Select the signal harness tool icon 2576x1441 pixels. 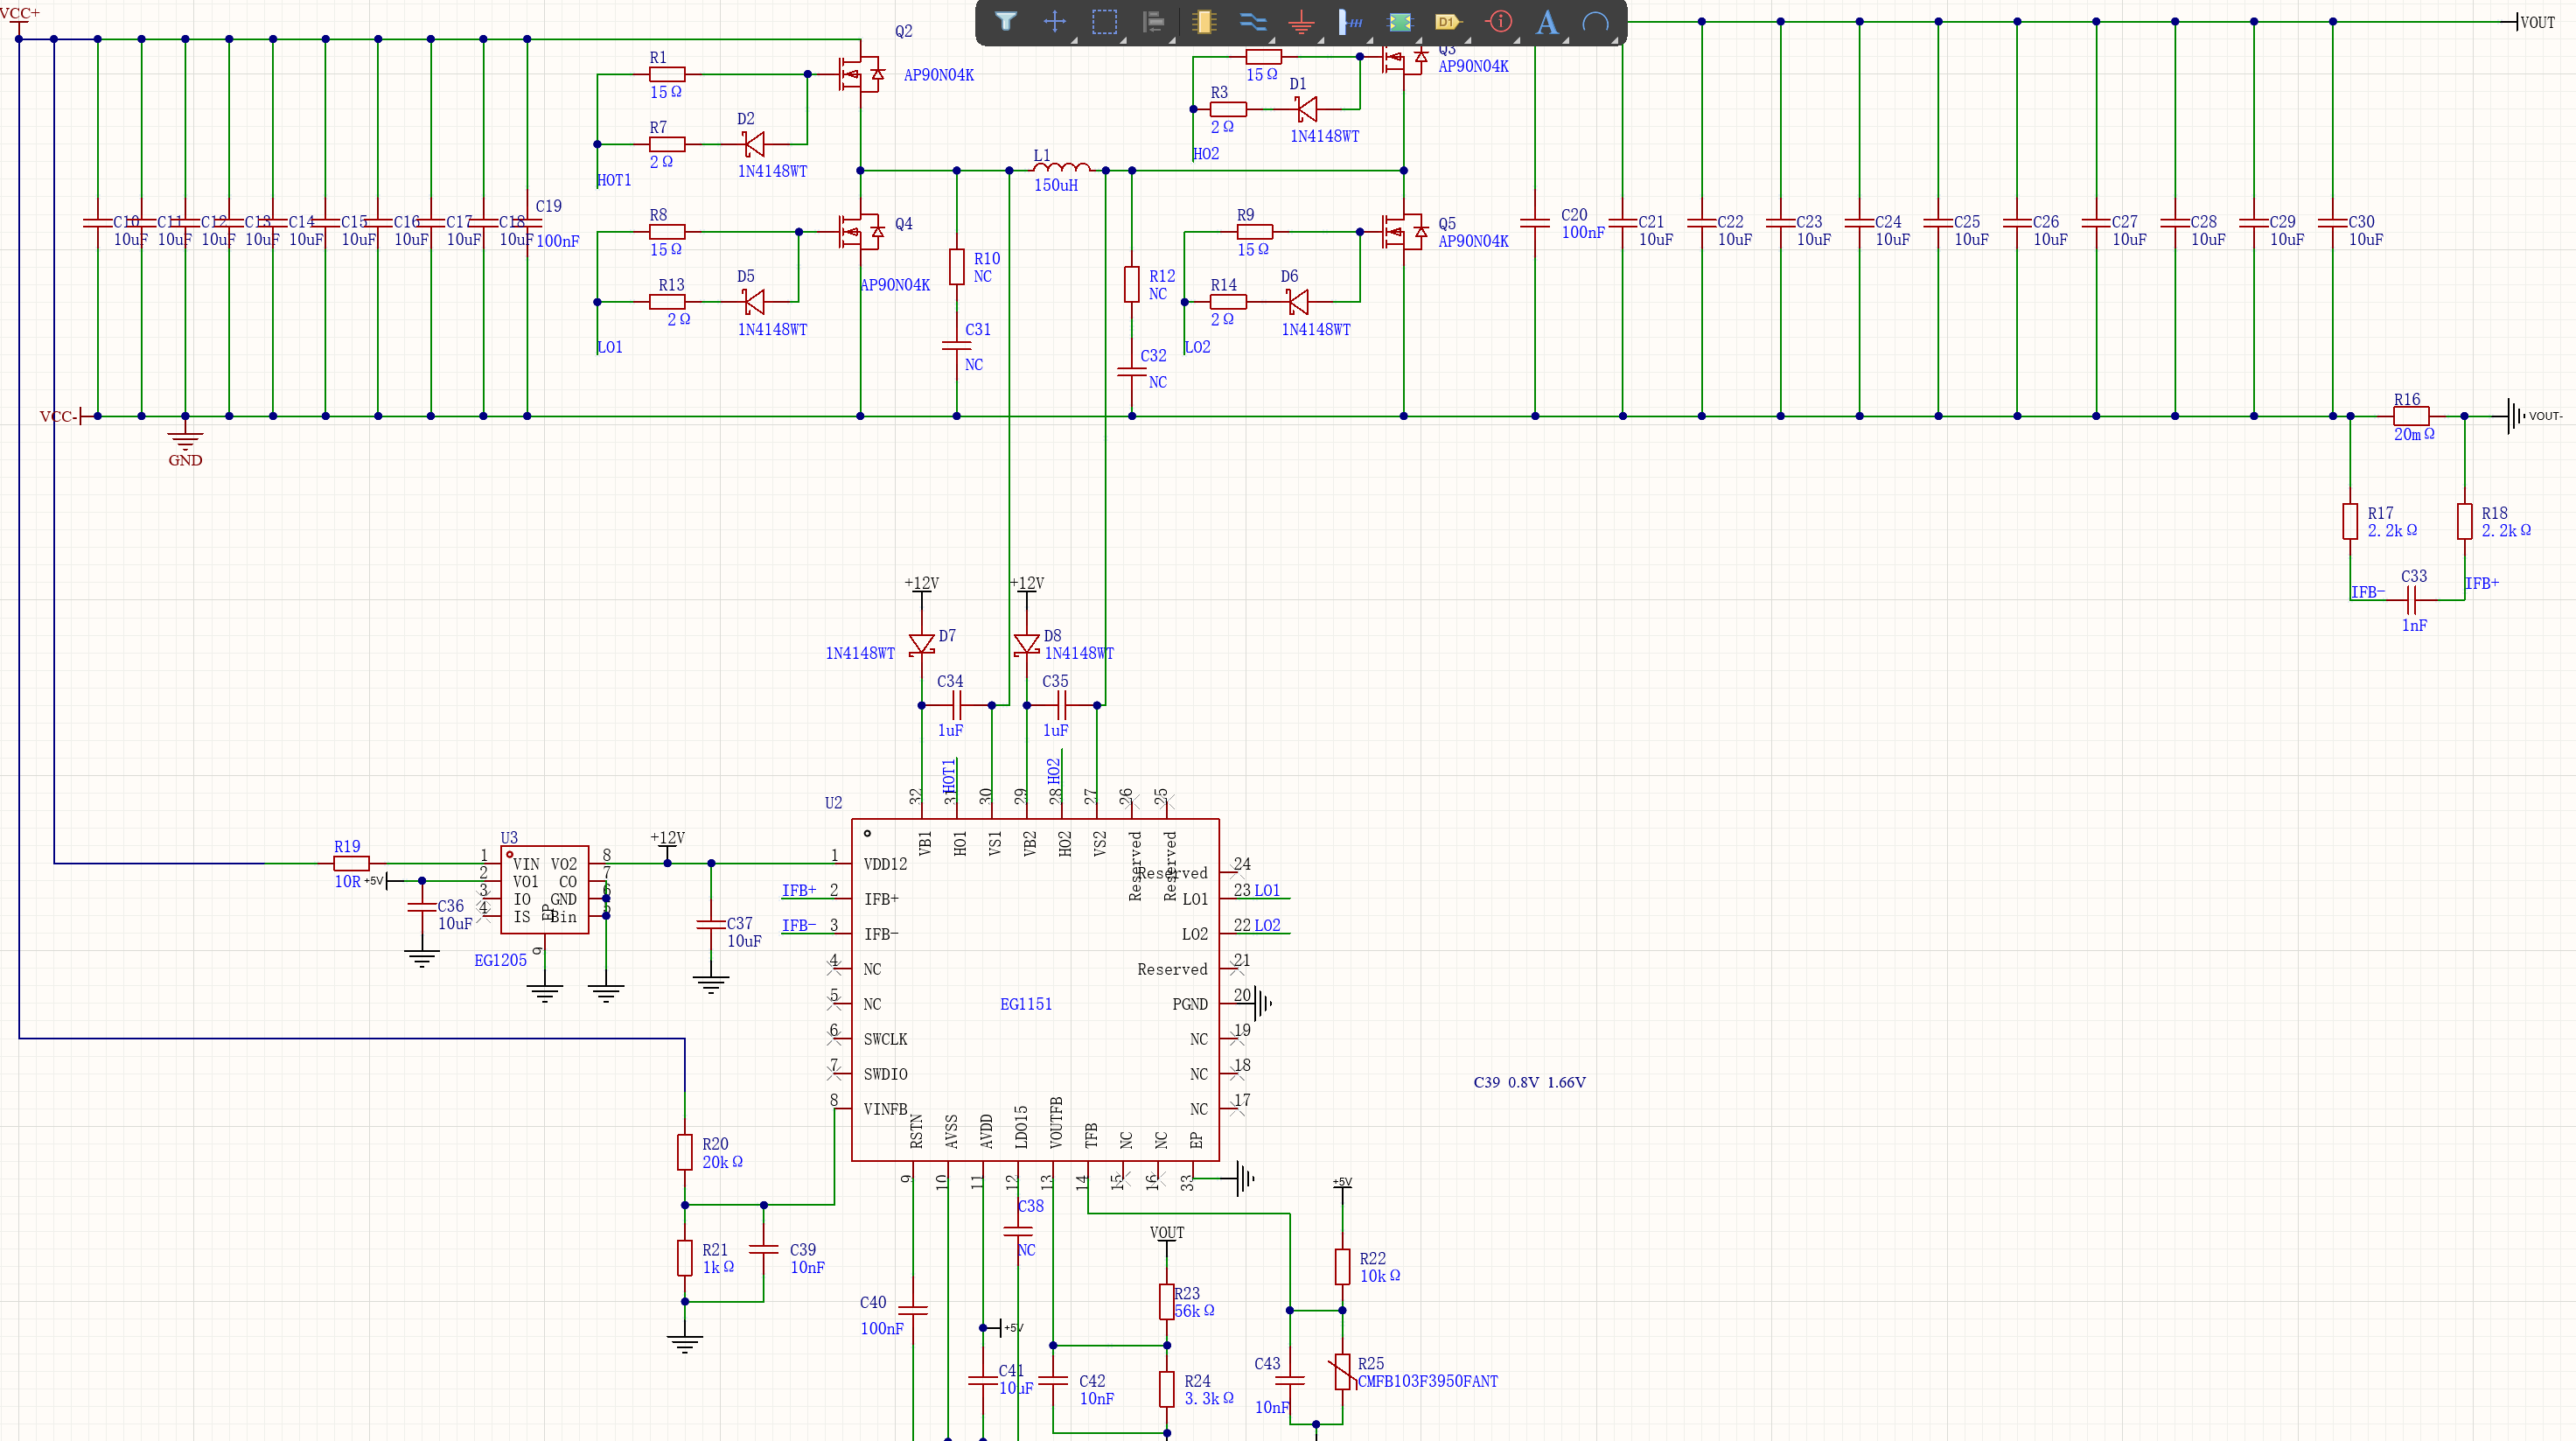[1350, 21]
